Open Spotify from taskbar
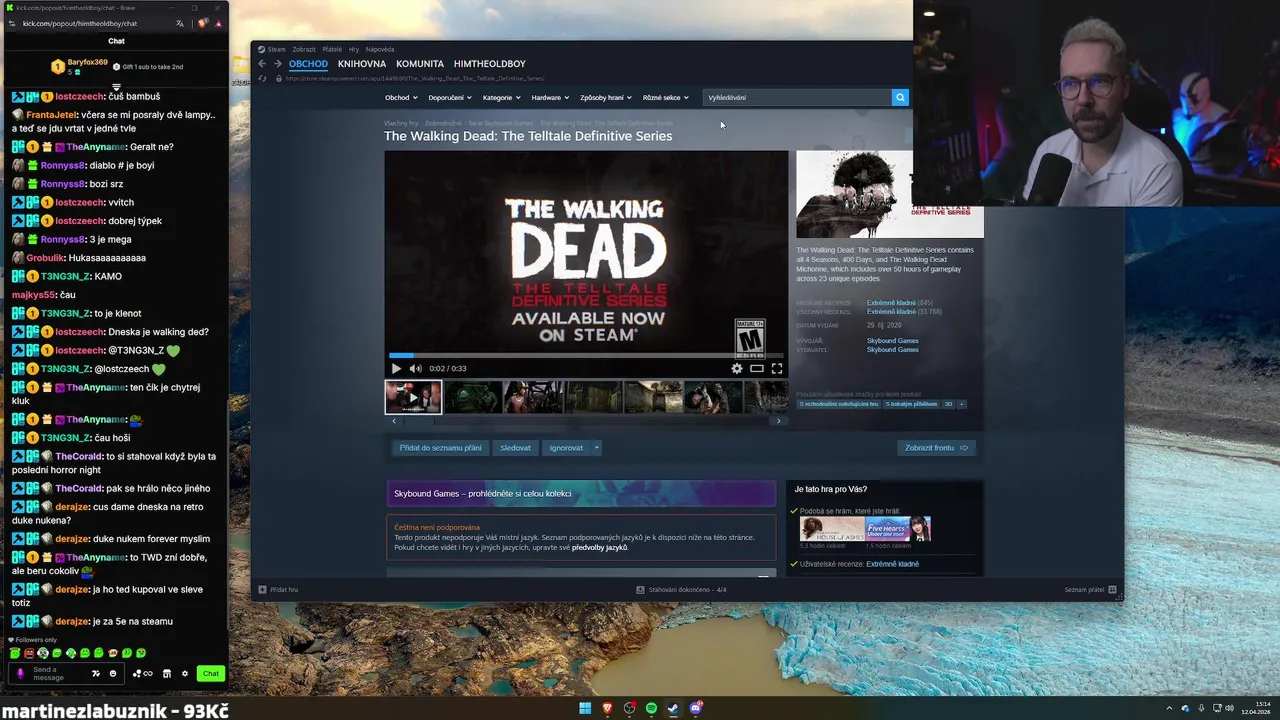This screenshot has width=1280, height=720. click(x=651, y=708)
